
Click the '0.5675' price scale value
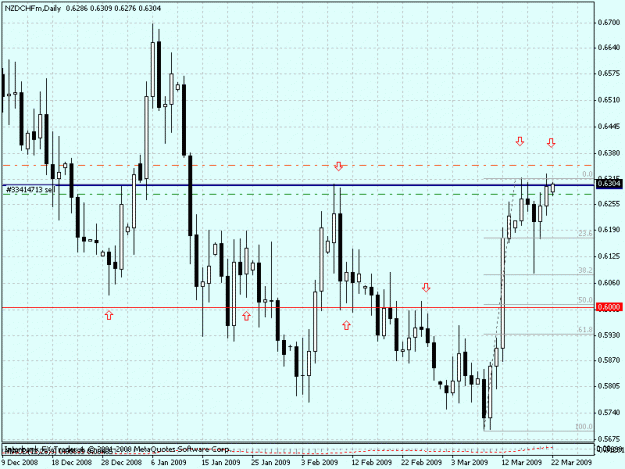coord(609,439)
